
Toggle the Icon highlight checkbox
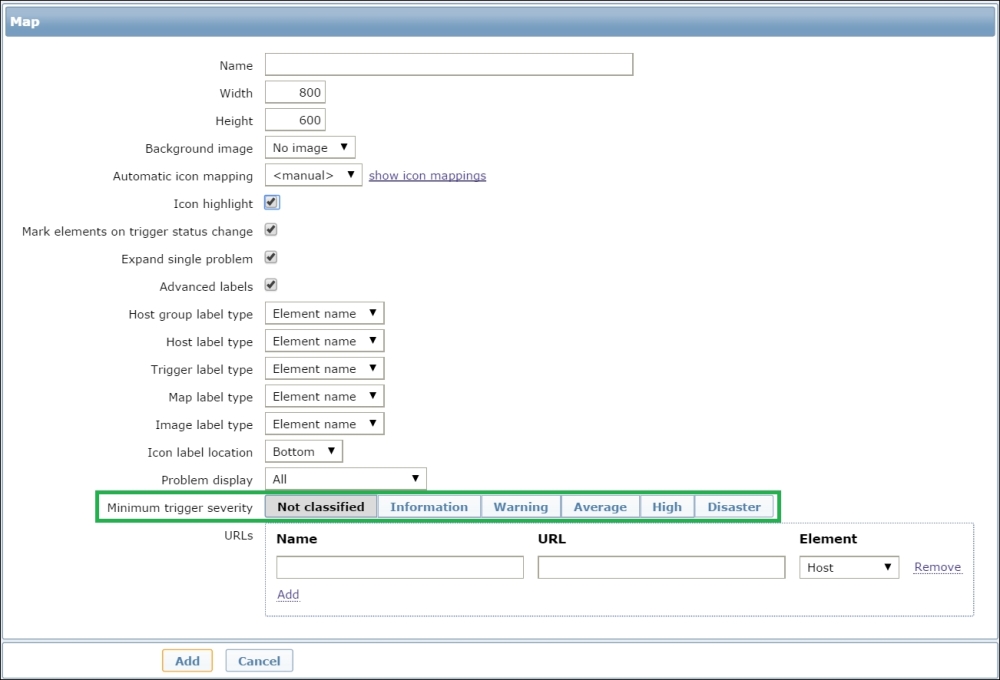(272, 202)
